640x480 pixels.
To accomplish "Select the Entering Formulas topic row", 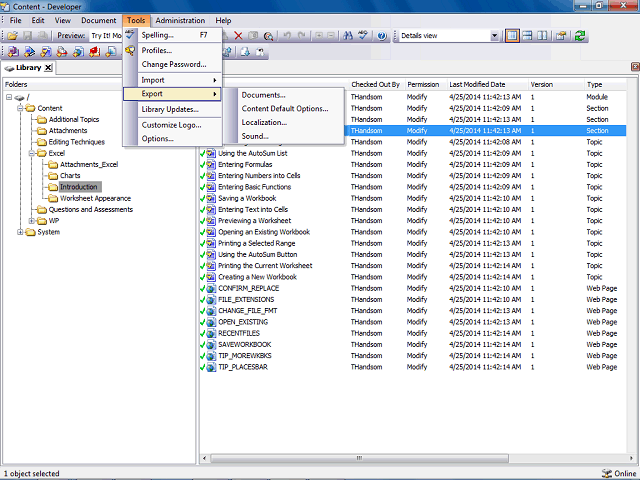I will tap(413, 164).
